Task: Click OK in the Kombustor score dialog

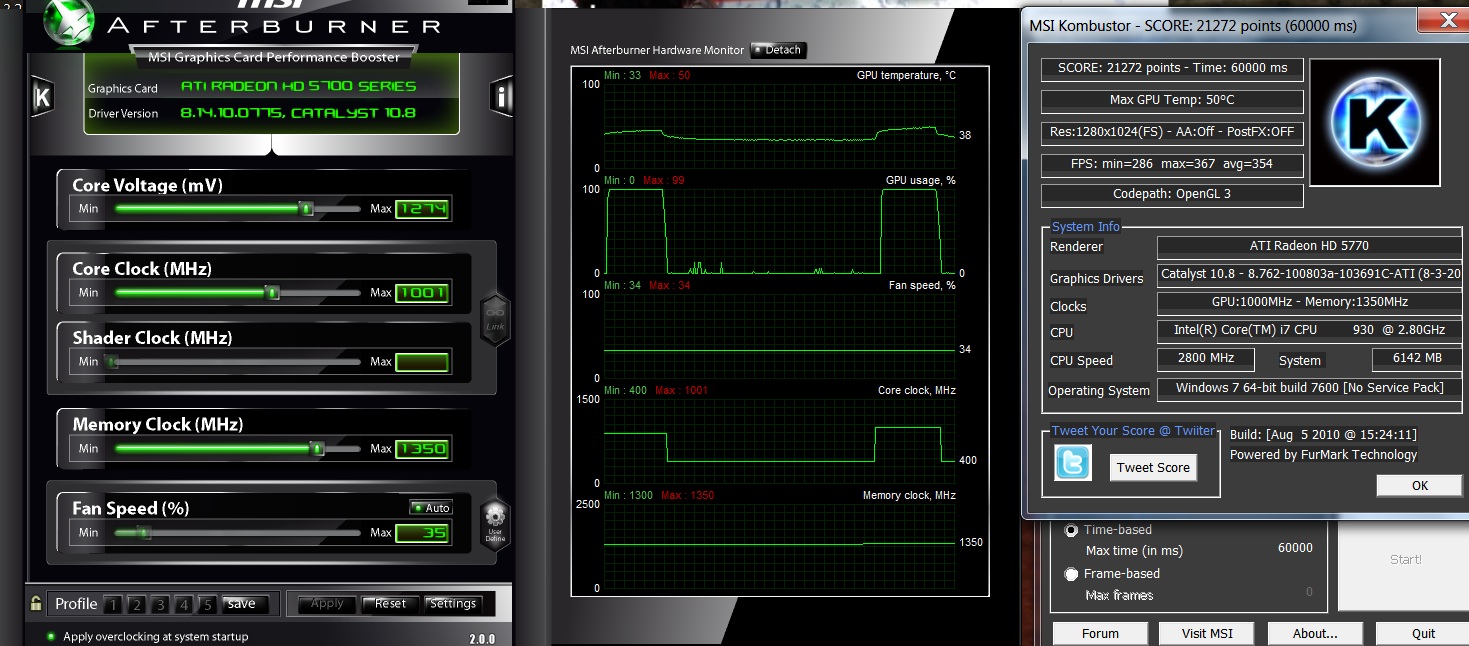Action: point(1419,485)
